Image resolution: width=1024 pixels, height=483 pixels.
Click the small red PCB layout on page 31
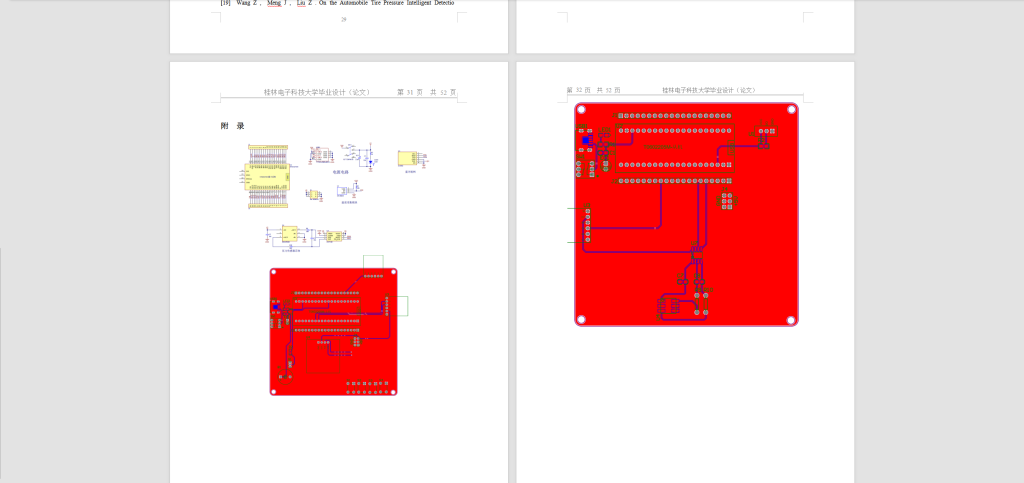(x=334, y=331)
